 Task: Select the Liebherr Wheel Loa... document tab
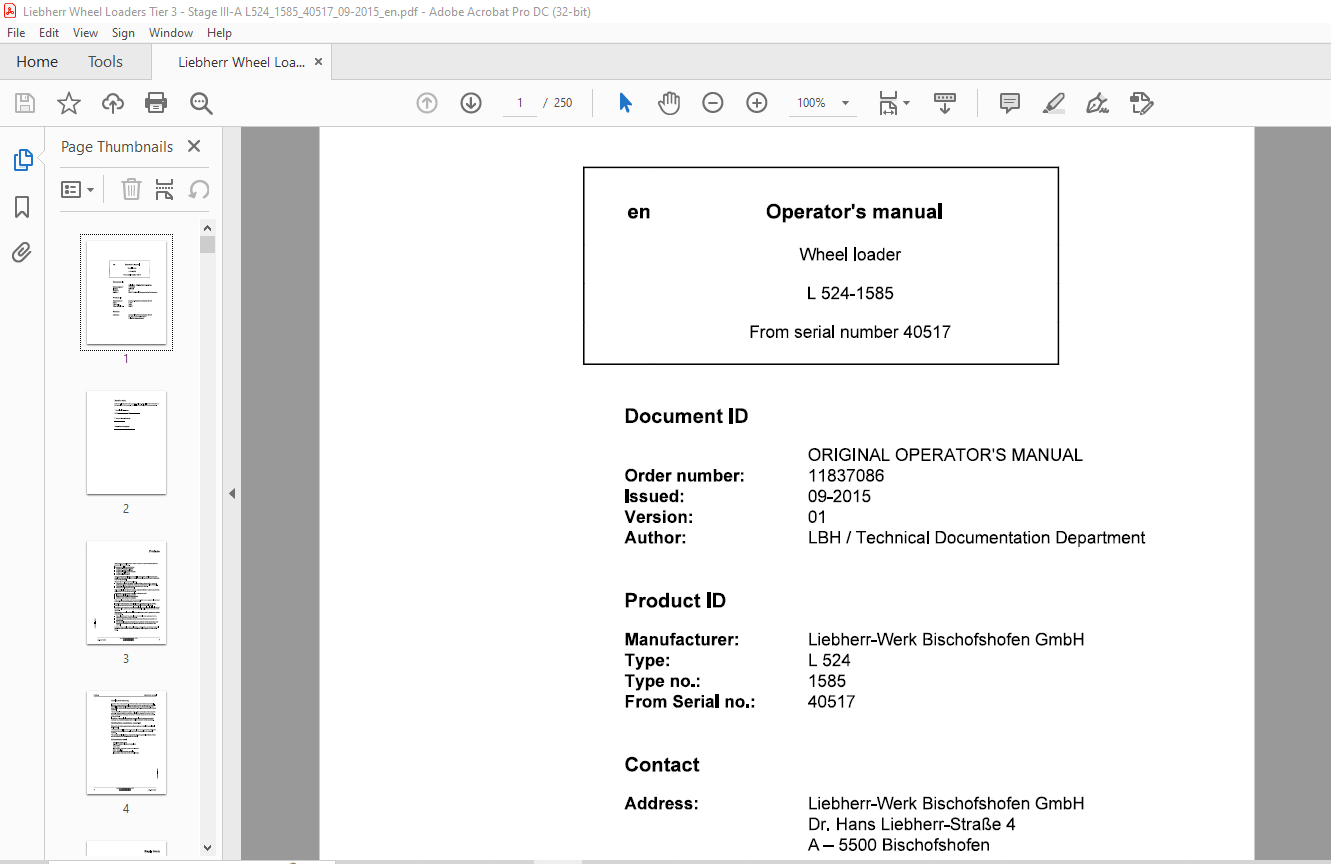tap(241, 62)
